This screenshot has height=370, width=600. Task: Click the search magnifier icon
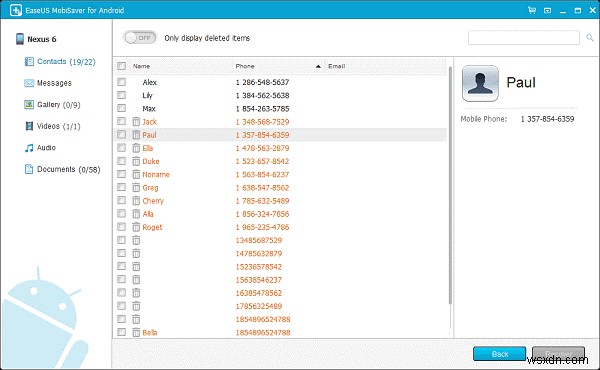(x=590, y=37)
